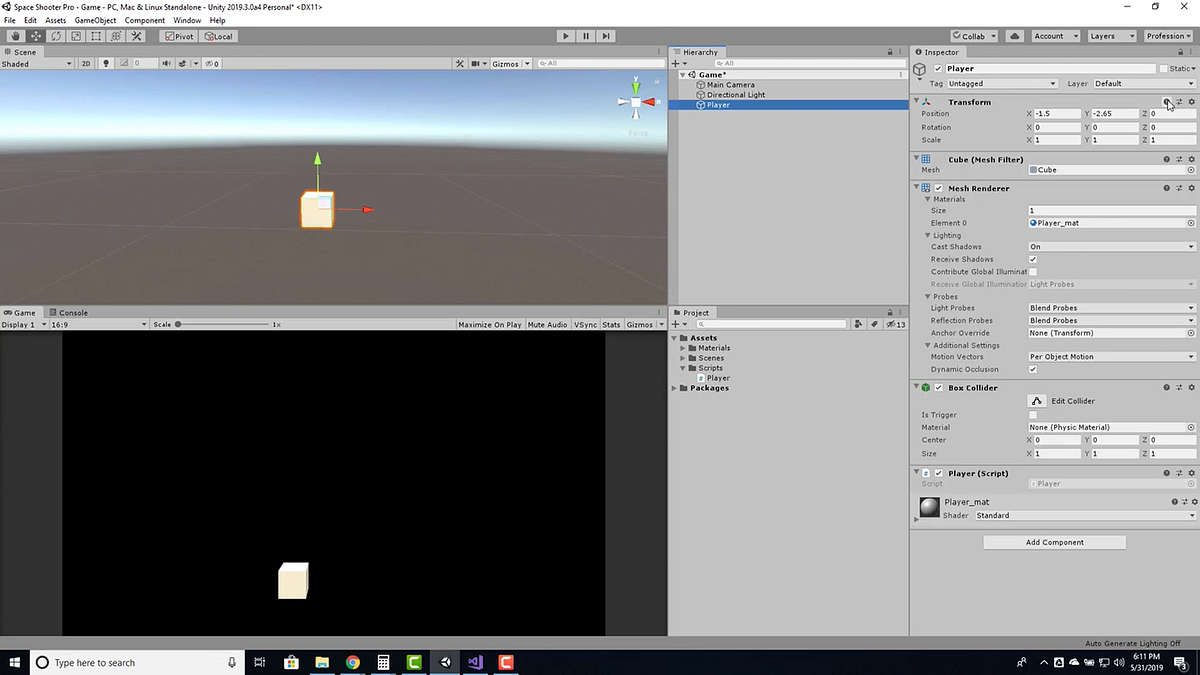
Task: Select the Hand pan tool
Action: [14, 36]
